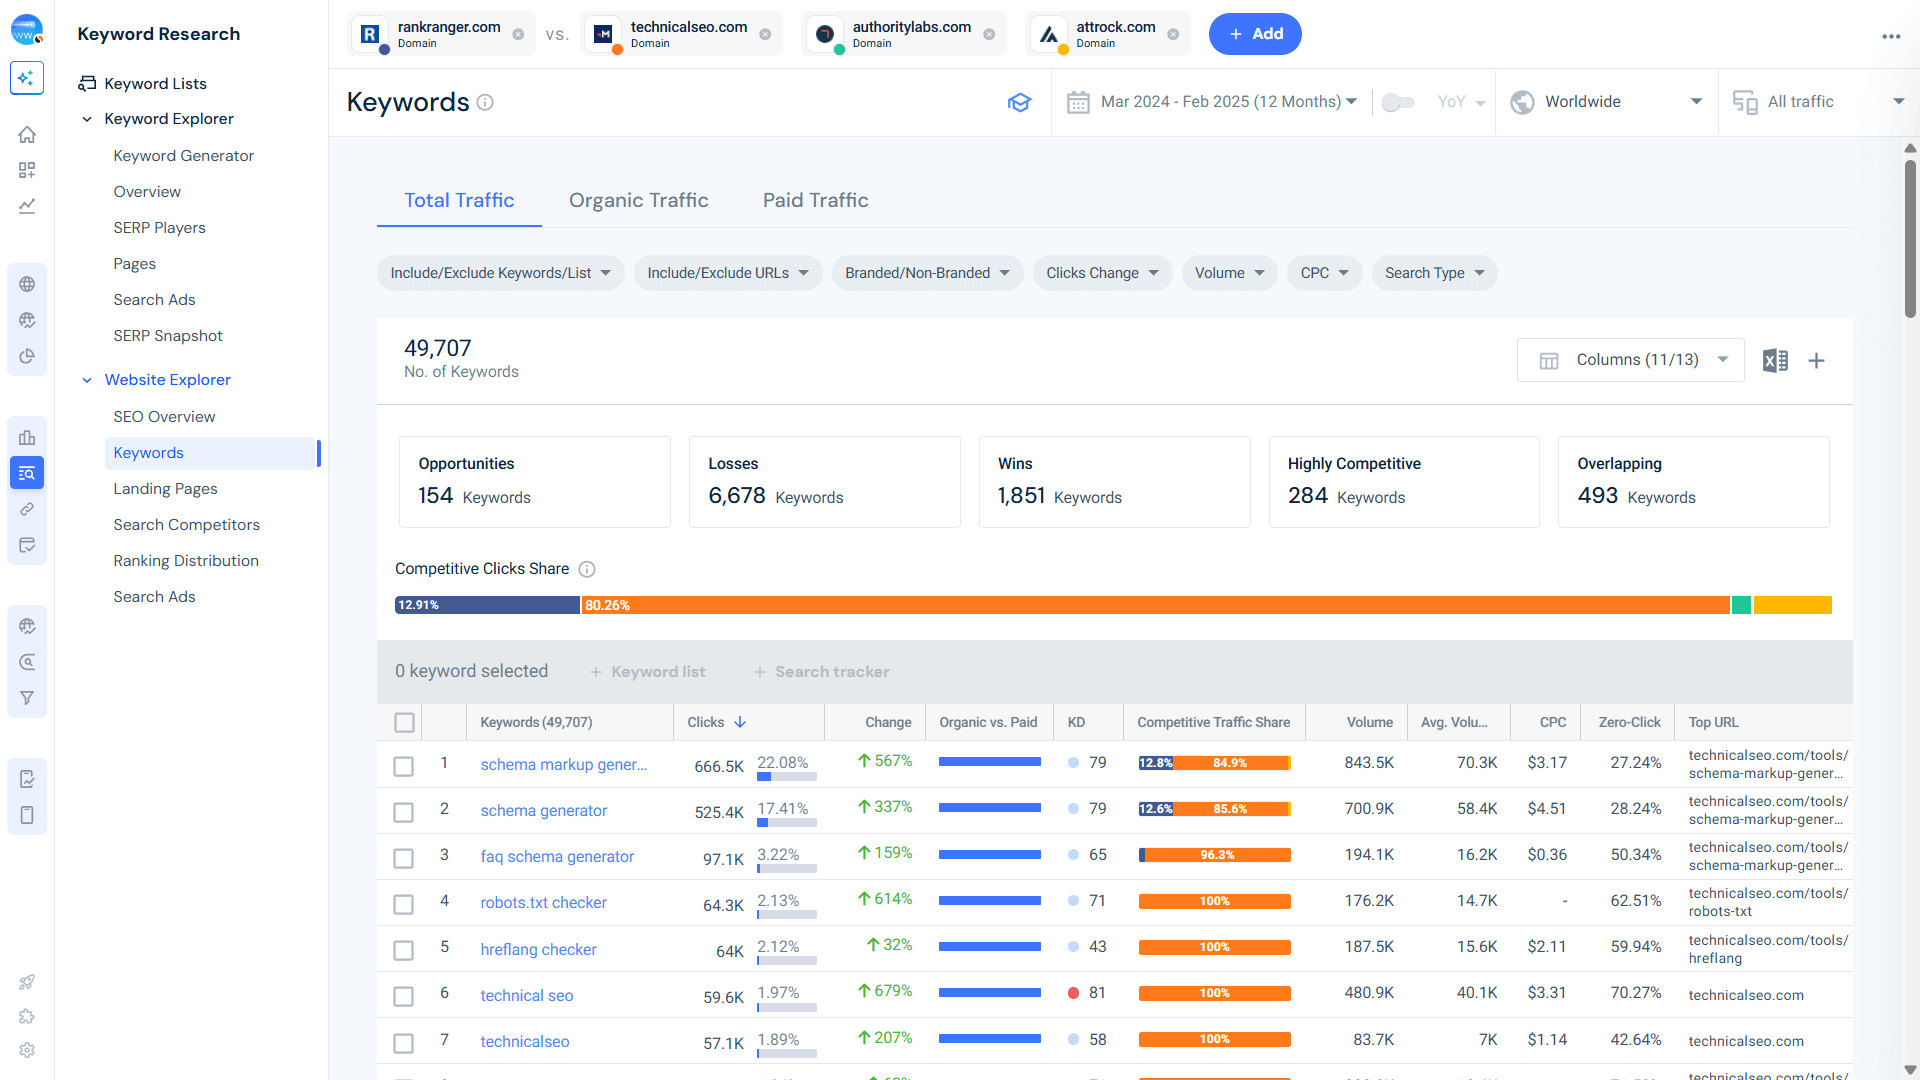The height and width of the screenshot is (1080, 1920).
Task: Click the page vertical scrollbar thumb
Action: tap(1910, 240)
